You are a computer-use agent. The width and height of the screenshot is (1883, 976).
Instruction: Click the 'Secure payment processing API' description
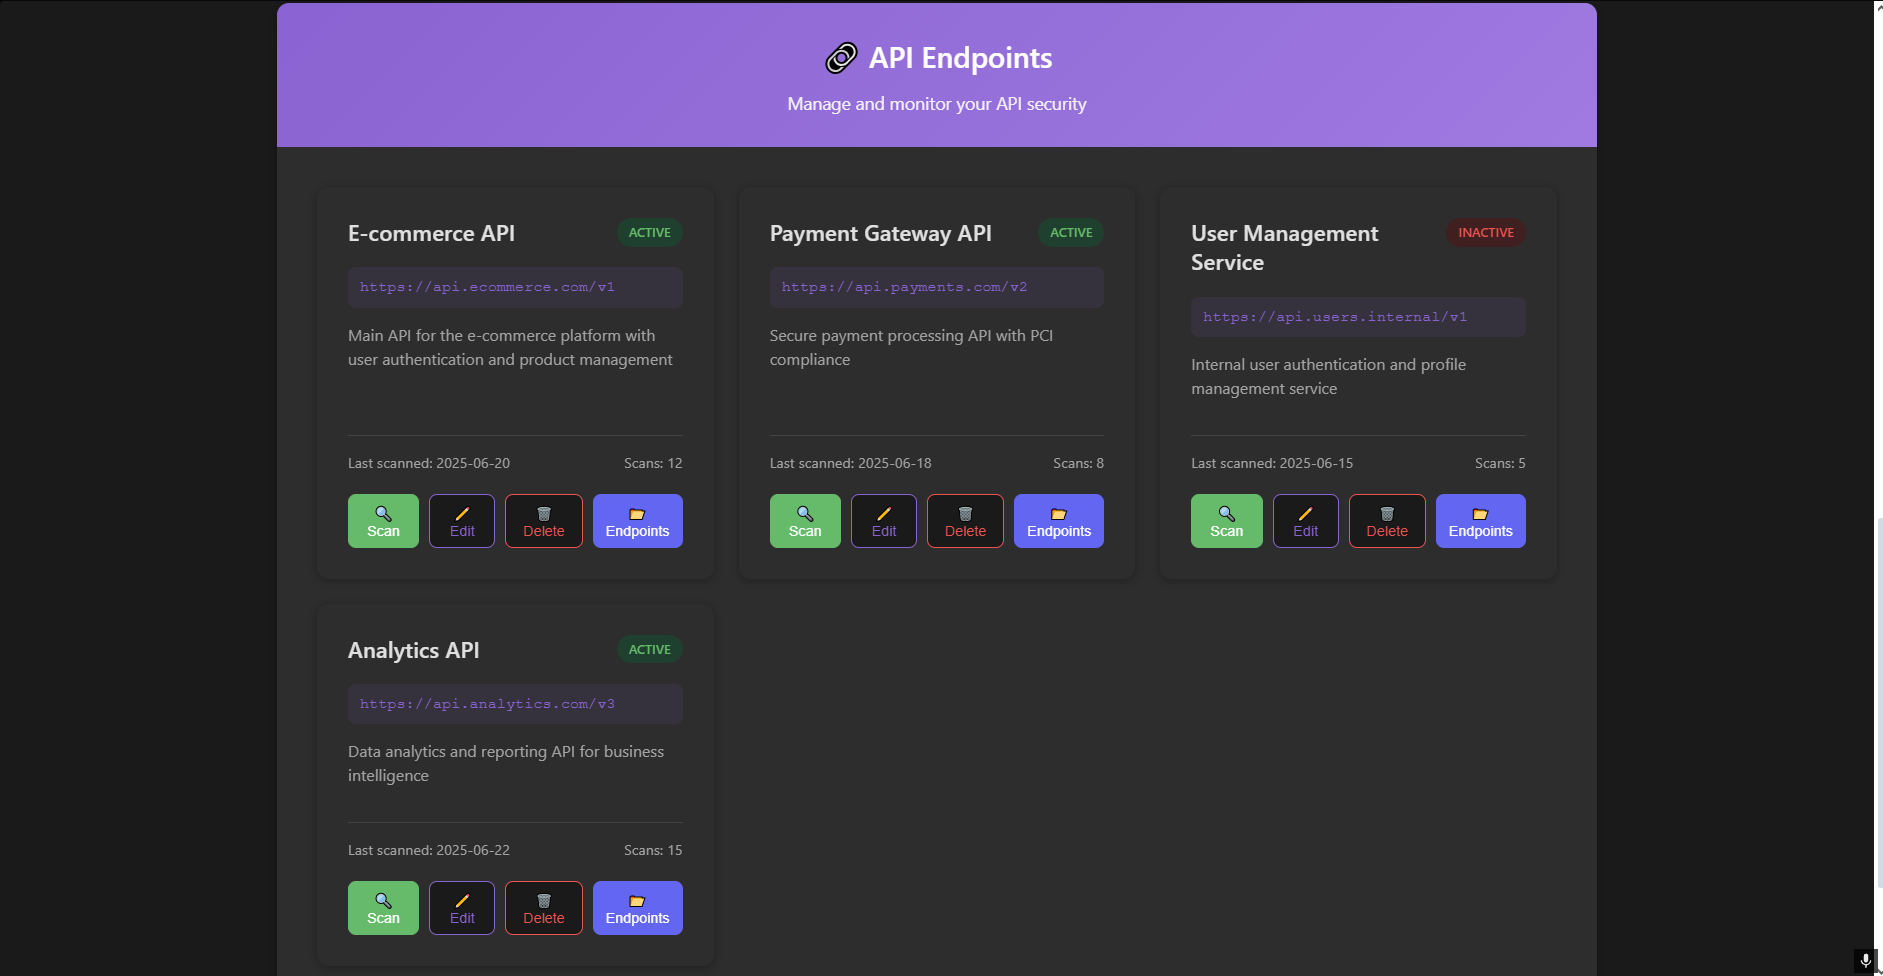point(911,347)
